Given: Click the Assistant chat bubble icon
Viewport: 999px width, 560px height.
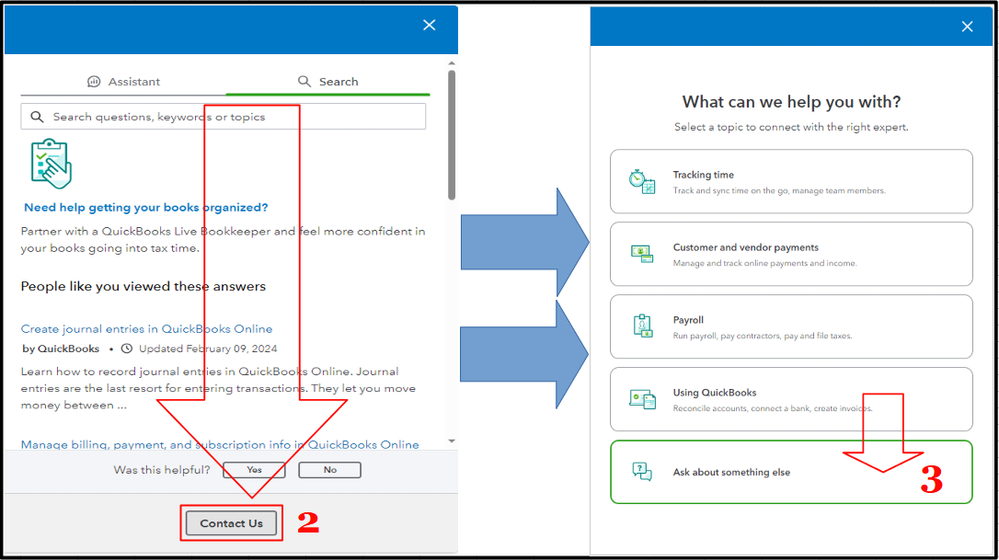Looking at the screenshot, I should pos(94,82).
